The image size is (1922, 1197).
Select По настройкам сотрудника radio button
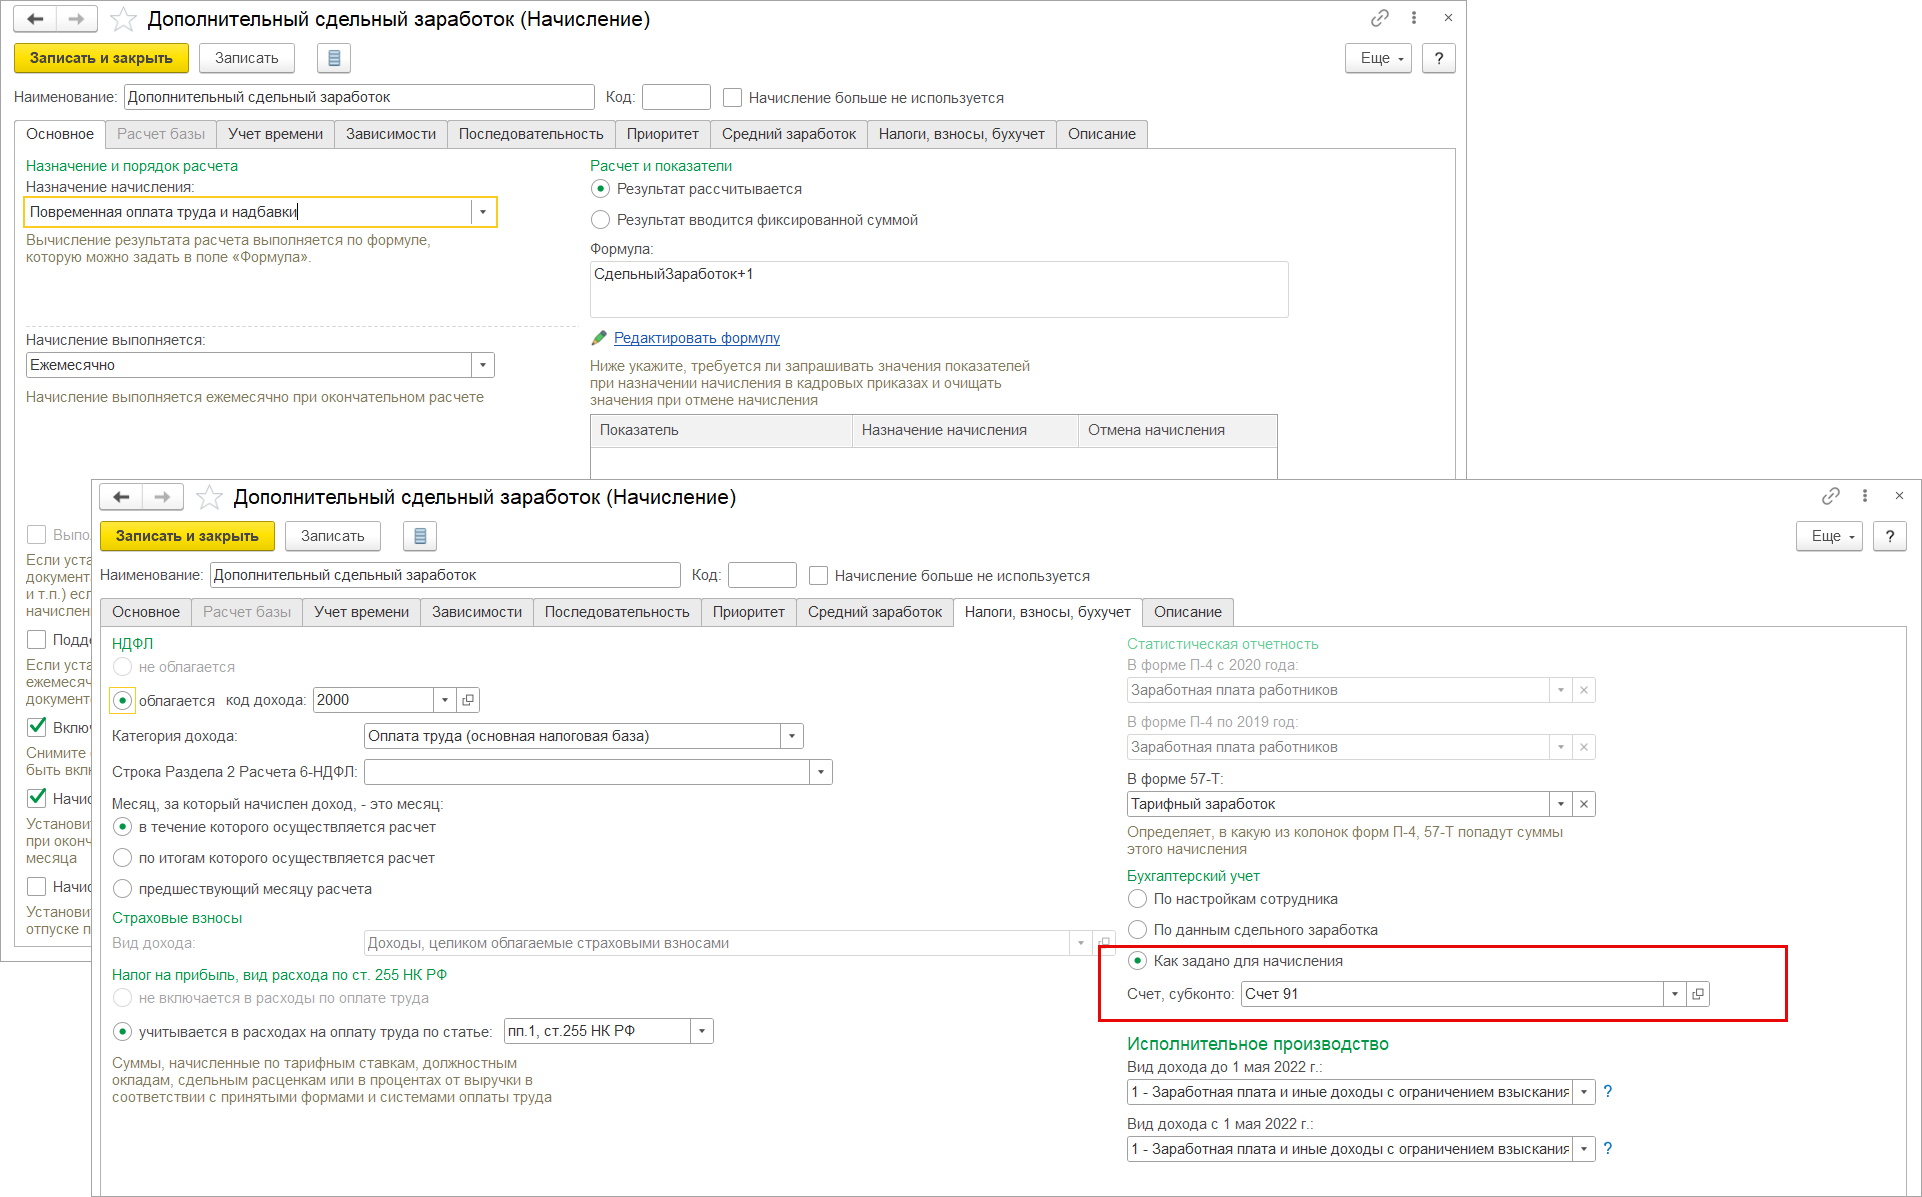1137,899
